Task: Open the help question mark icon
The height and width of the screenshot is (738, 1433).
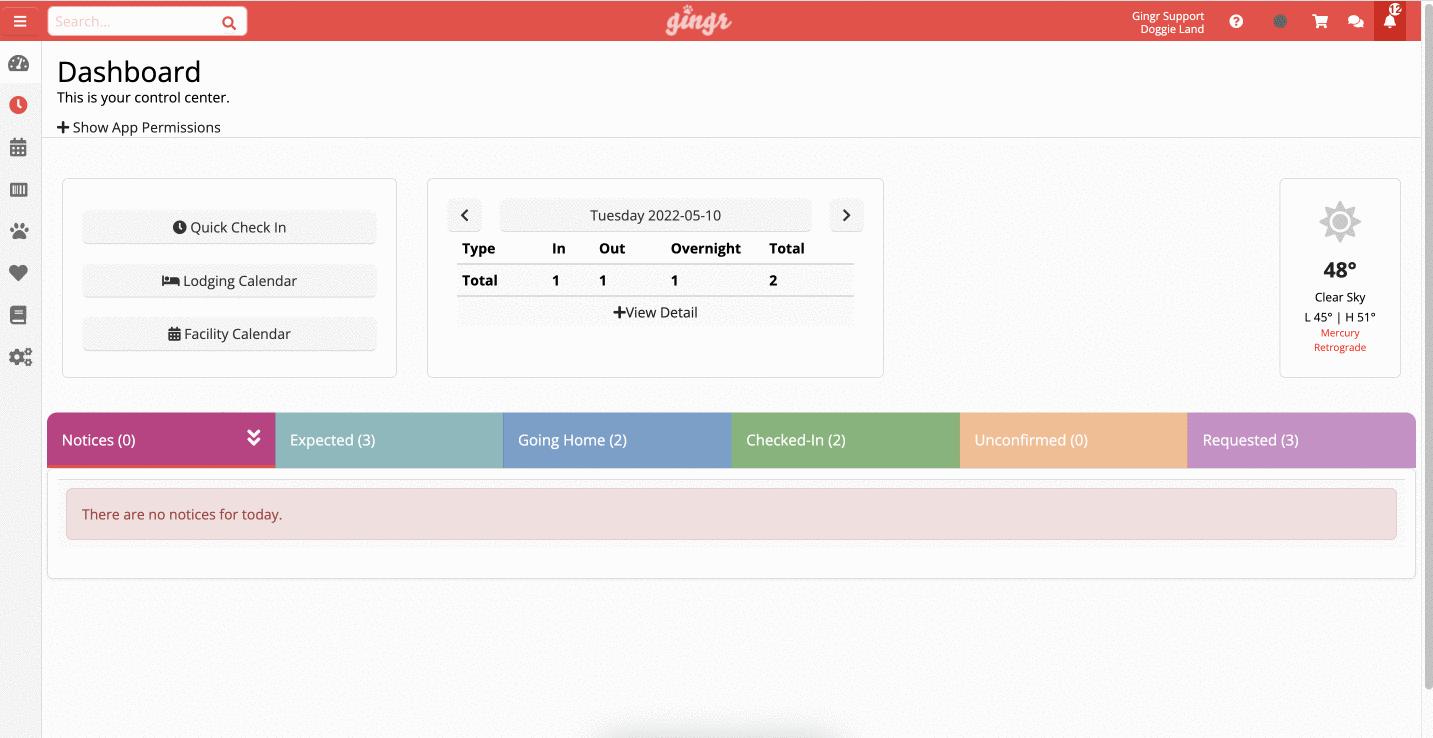Action: tap(1236, 21)
